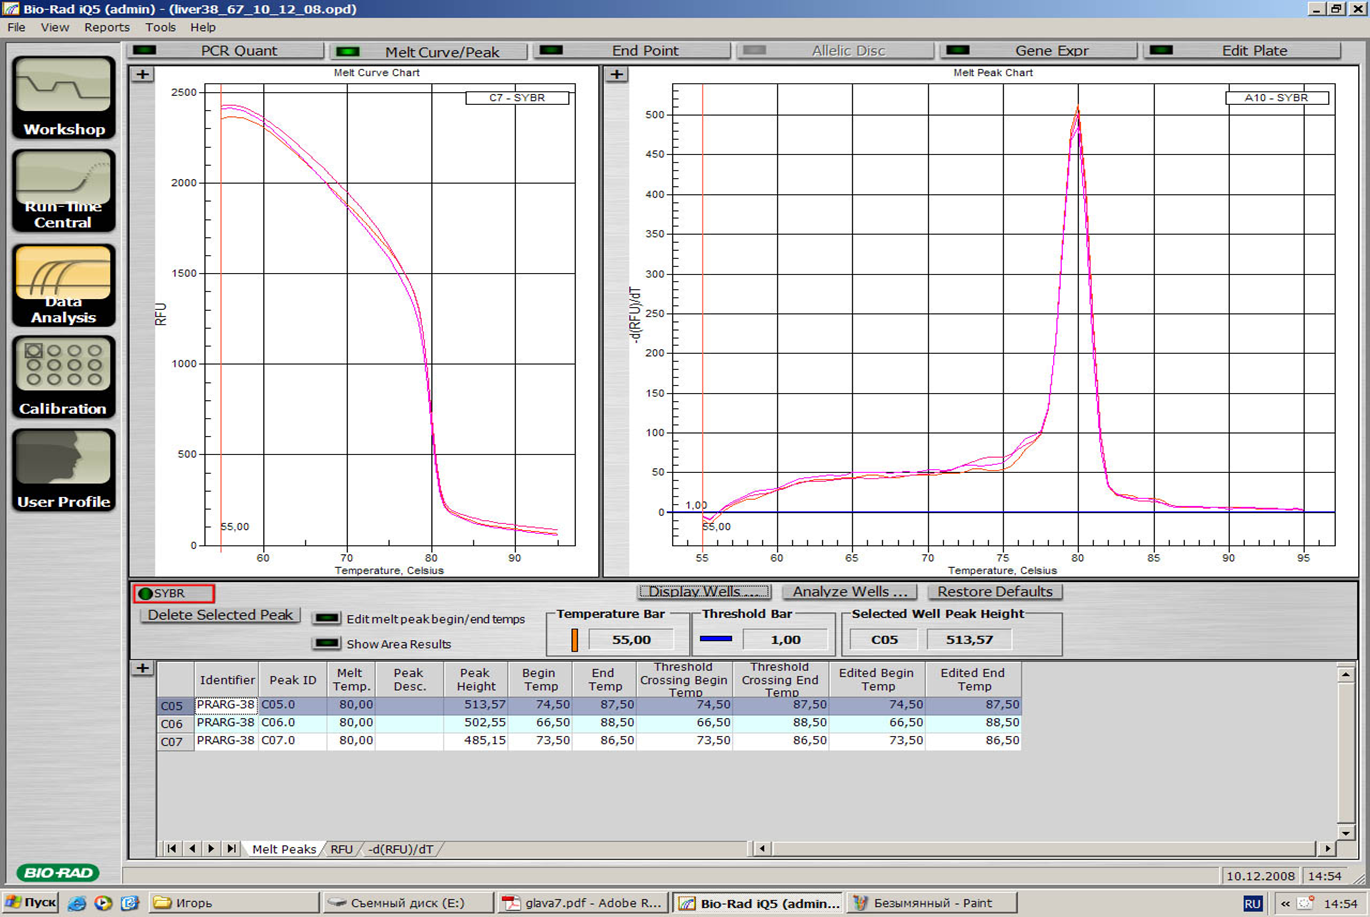Image resolution: width=1370 pixels, height=917 pixels.
Task: Click table horizontal scrollbar right arrow
Action: pyautogui.click(x=1328, y=849)
